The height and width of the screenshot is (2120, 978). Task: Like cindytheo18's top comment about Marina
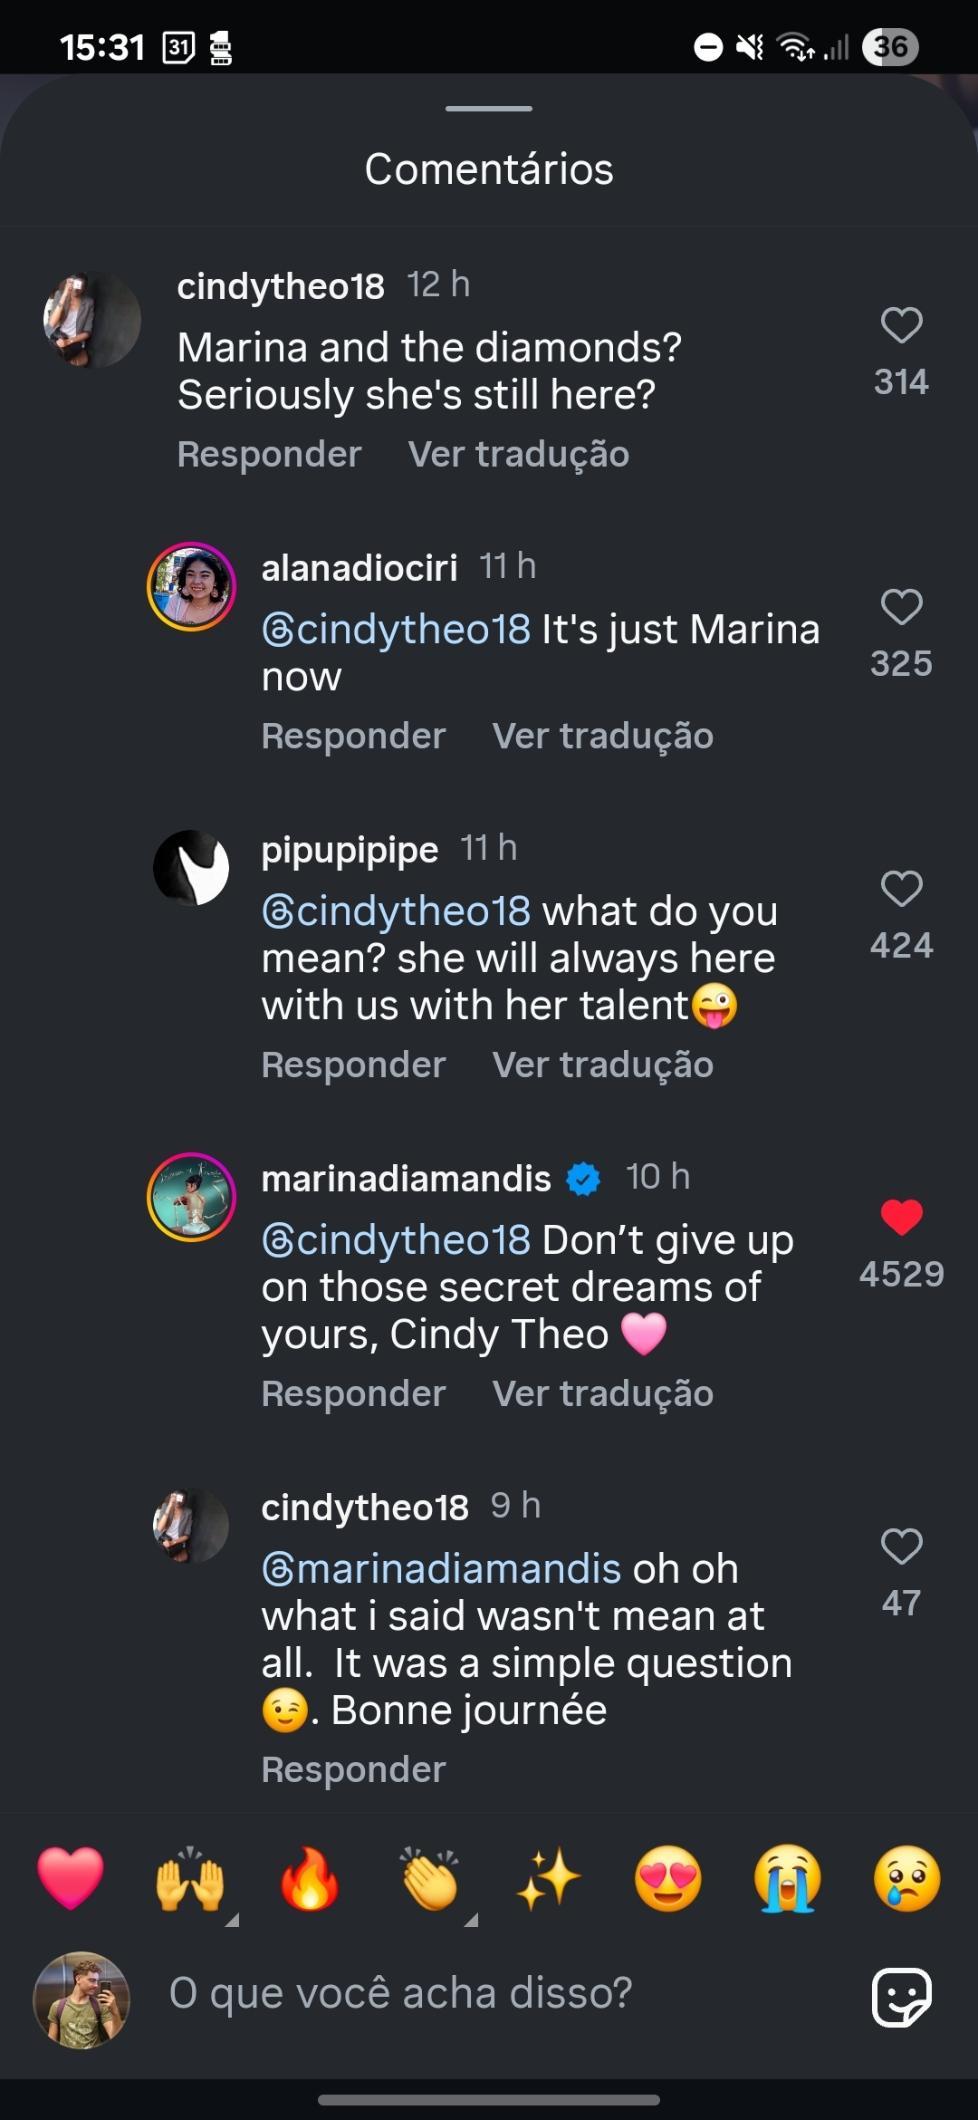coord(901,326)
